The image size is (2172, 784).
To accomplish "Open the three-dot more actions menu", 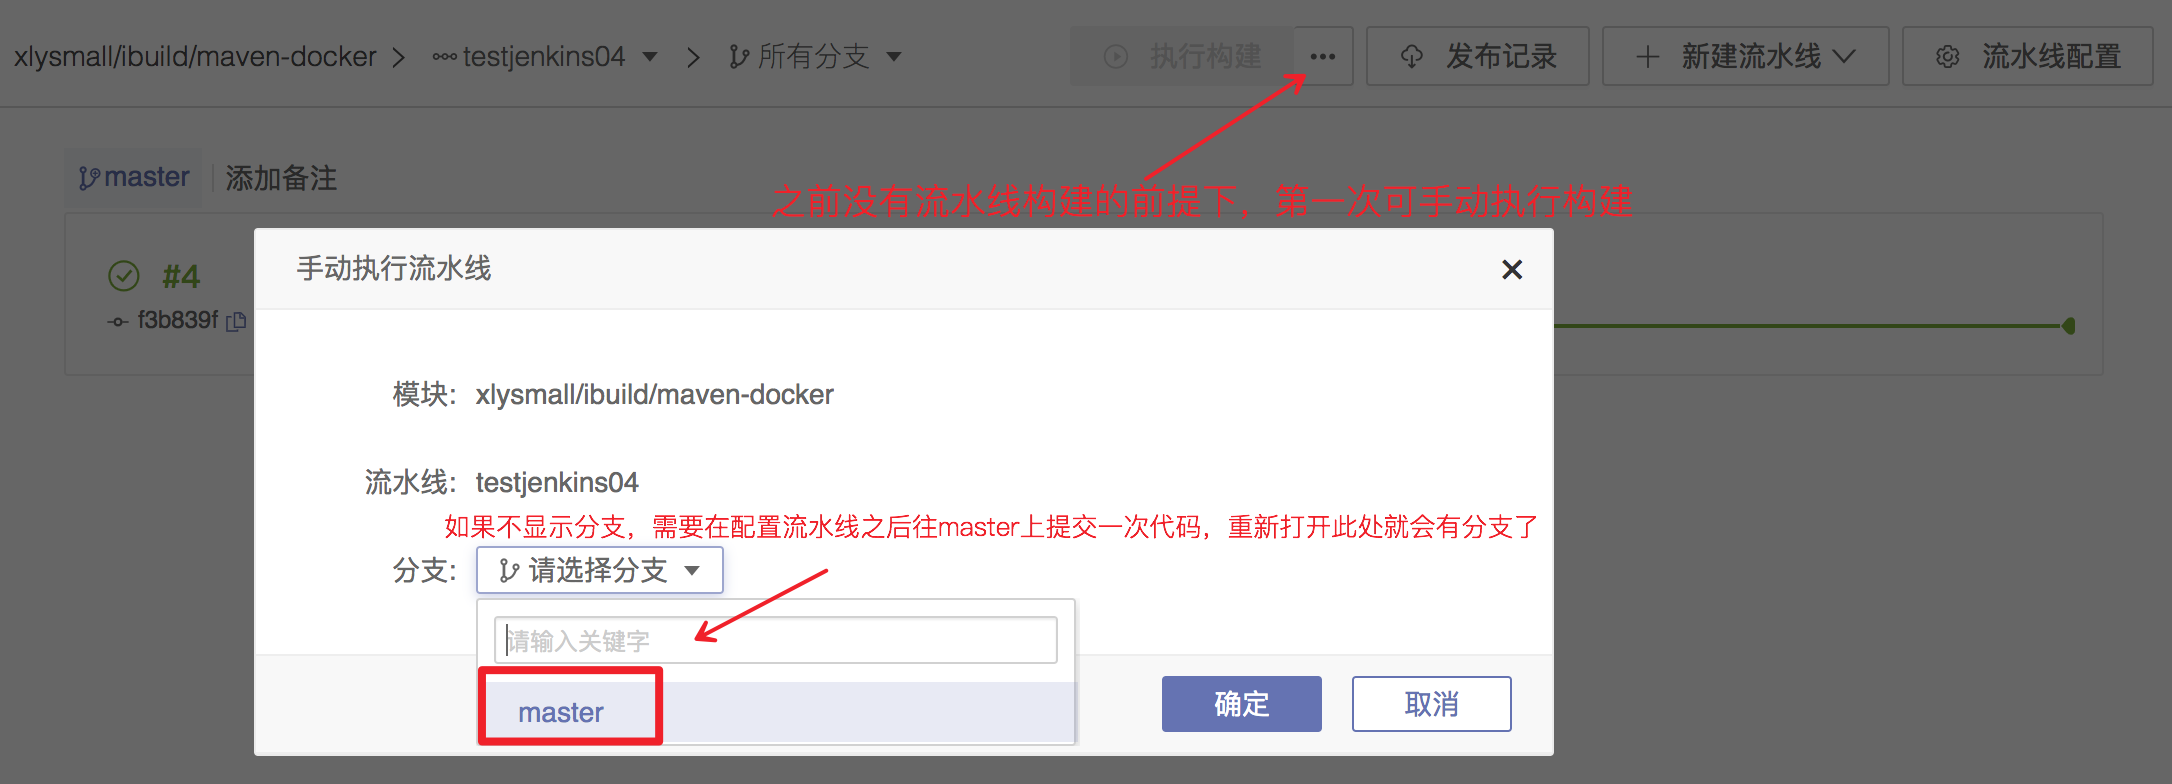I will (1323, 56).
